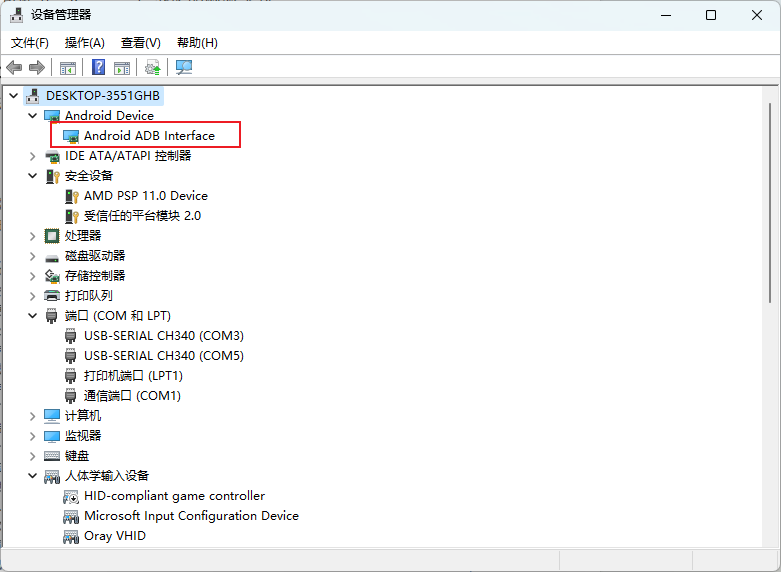Image resolution: width=781 pixels, height=572 pixels.
Task: Click the Oray VHID device icon
Action: (71, 537)
